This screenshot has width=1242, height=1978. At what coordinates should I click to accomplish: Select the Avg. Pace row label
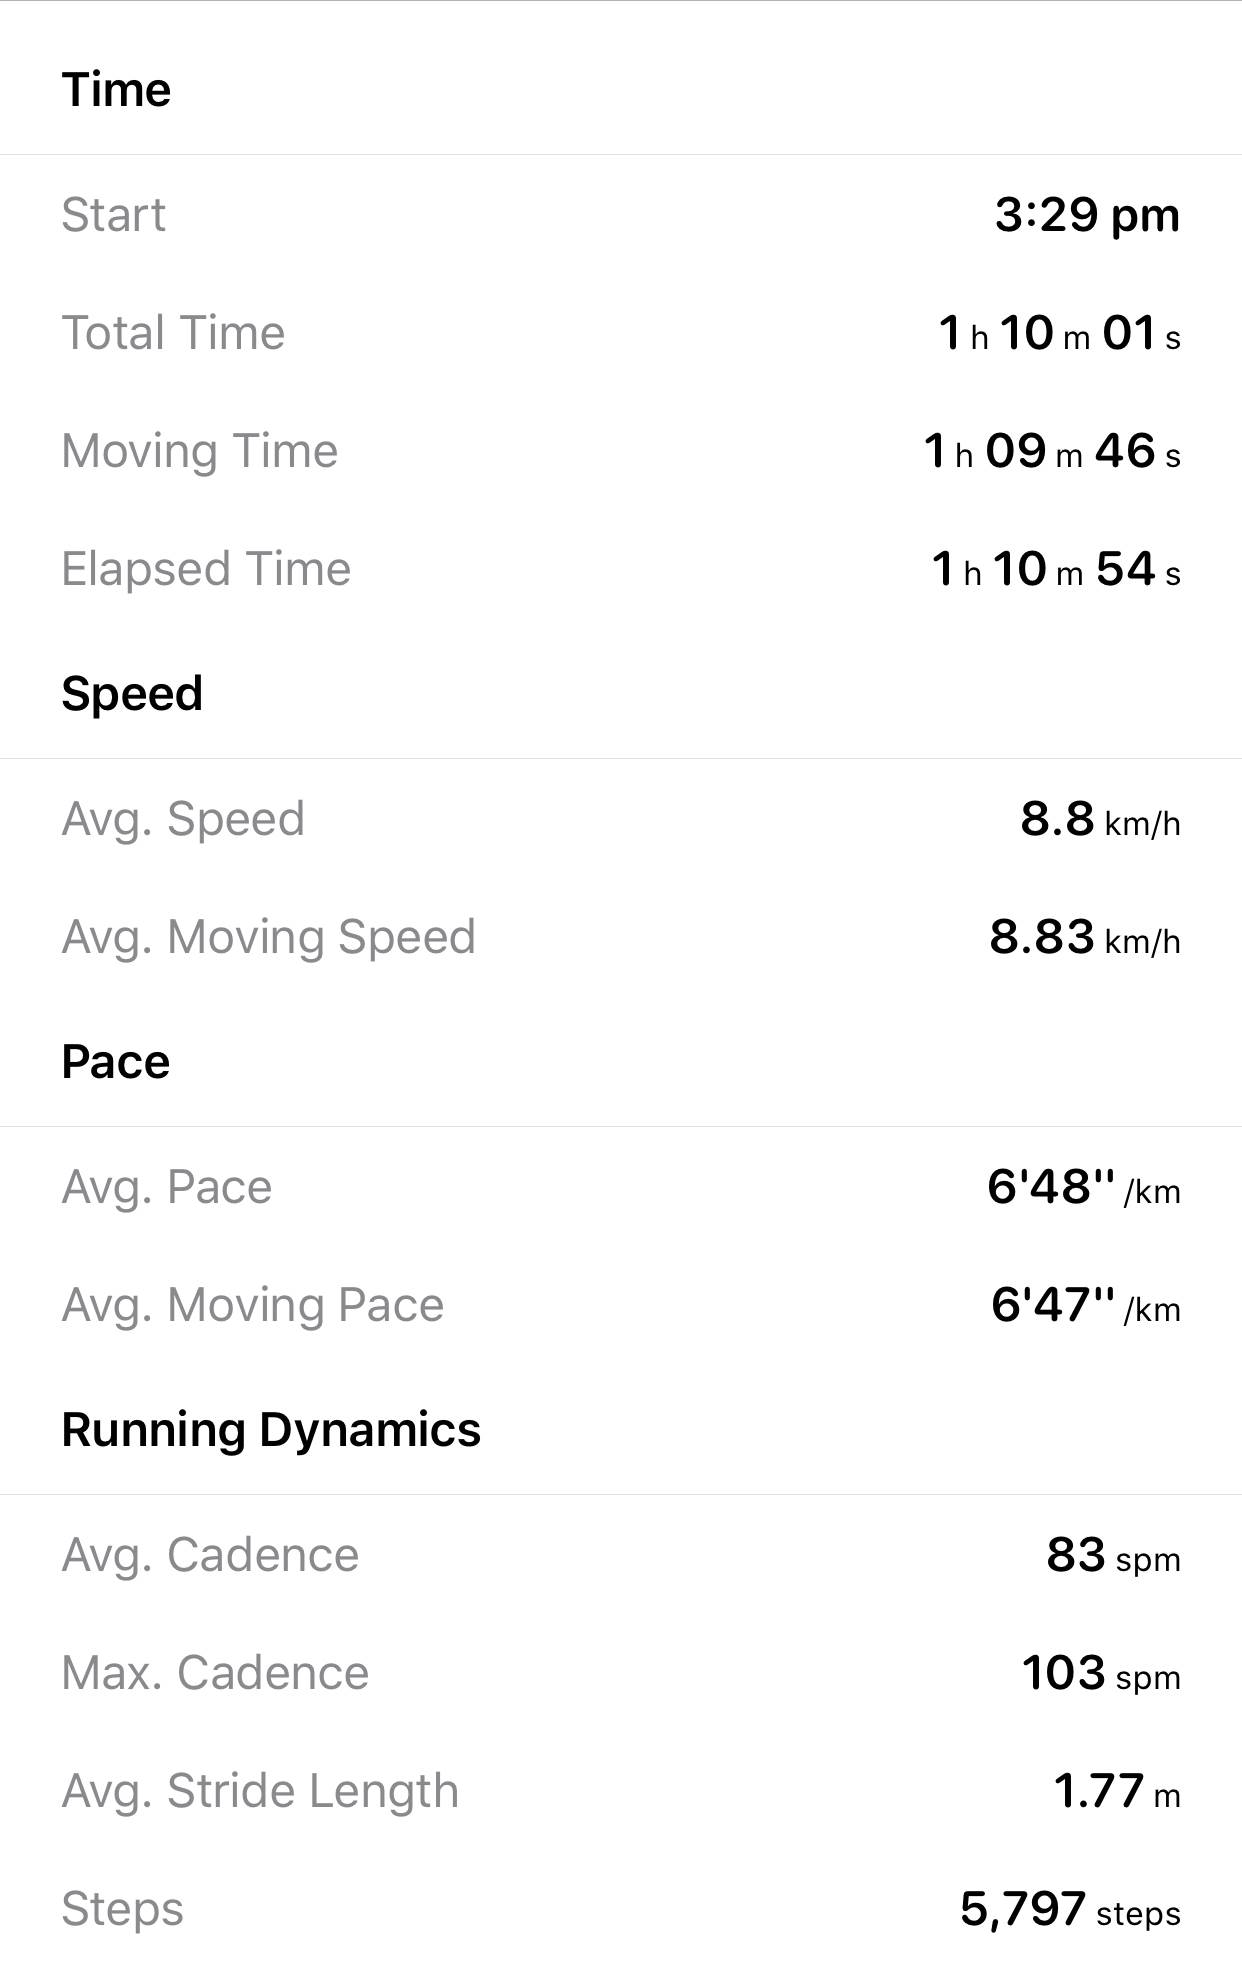point(167,1187)
